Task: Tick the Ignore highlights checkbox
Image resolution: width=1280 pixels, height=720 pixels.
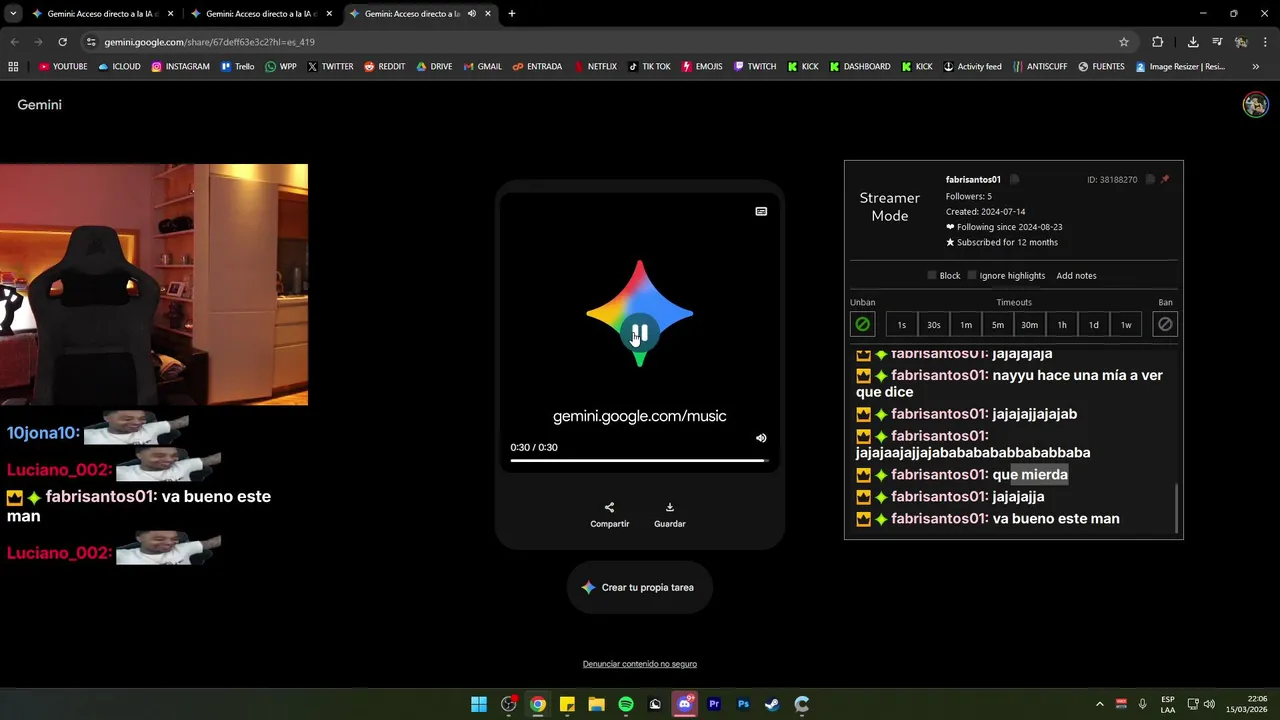Action: pos(972,275)
